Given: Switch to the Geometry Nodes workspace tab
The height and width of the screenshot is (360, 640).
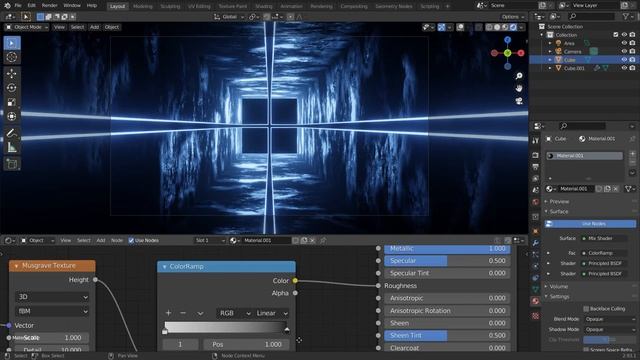Looking at the screenshot, I should 393,6.
